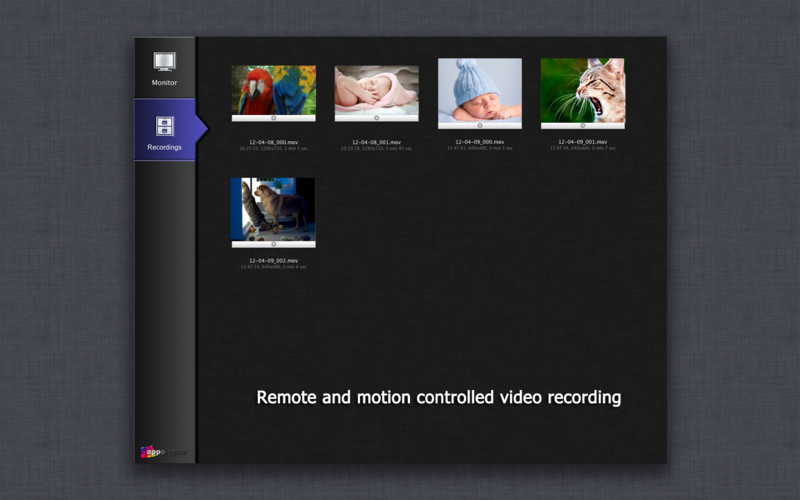Select the 12-04-08_000.mov file name
This screenshot has height=500, width=800.
pyautogui.click(x=273, y=142)
